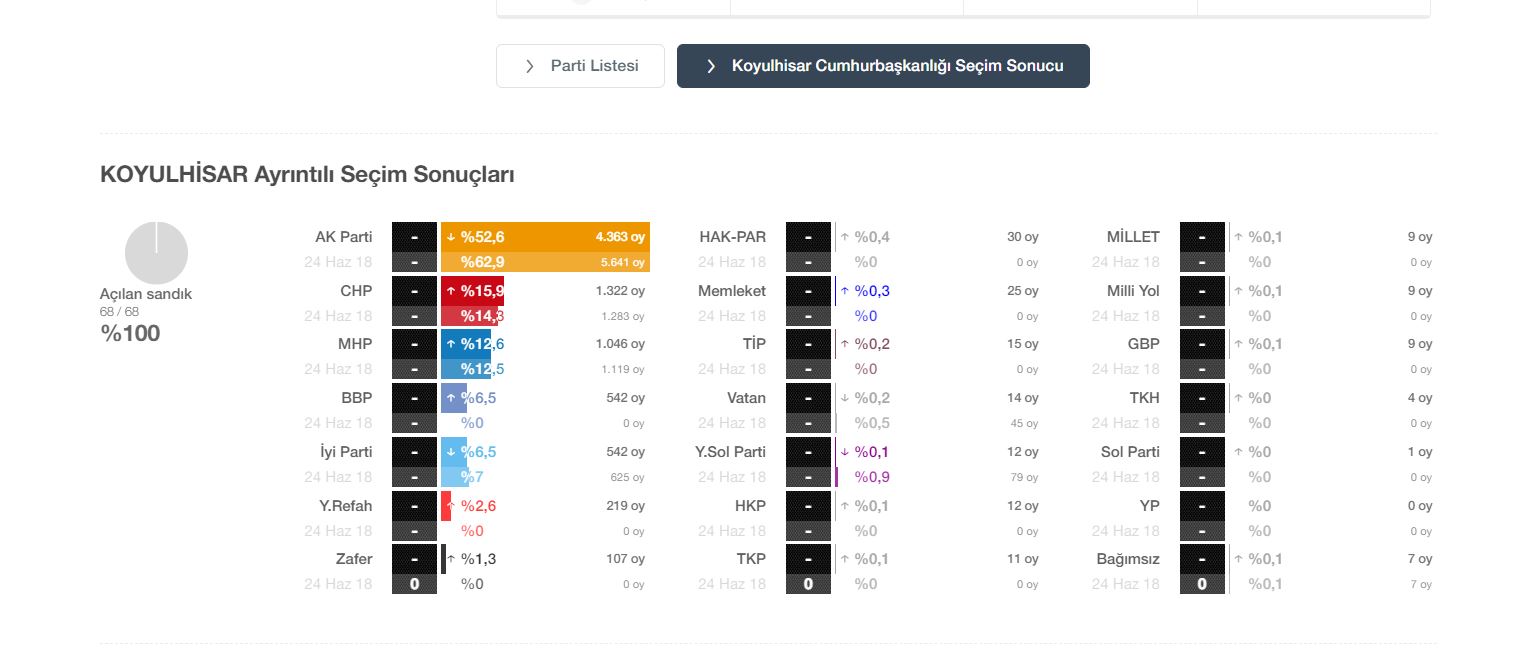Select the GBP party name
This screenshot has width=1534, height=665.
[1144, 344]
